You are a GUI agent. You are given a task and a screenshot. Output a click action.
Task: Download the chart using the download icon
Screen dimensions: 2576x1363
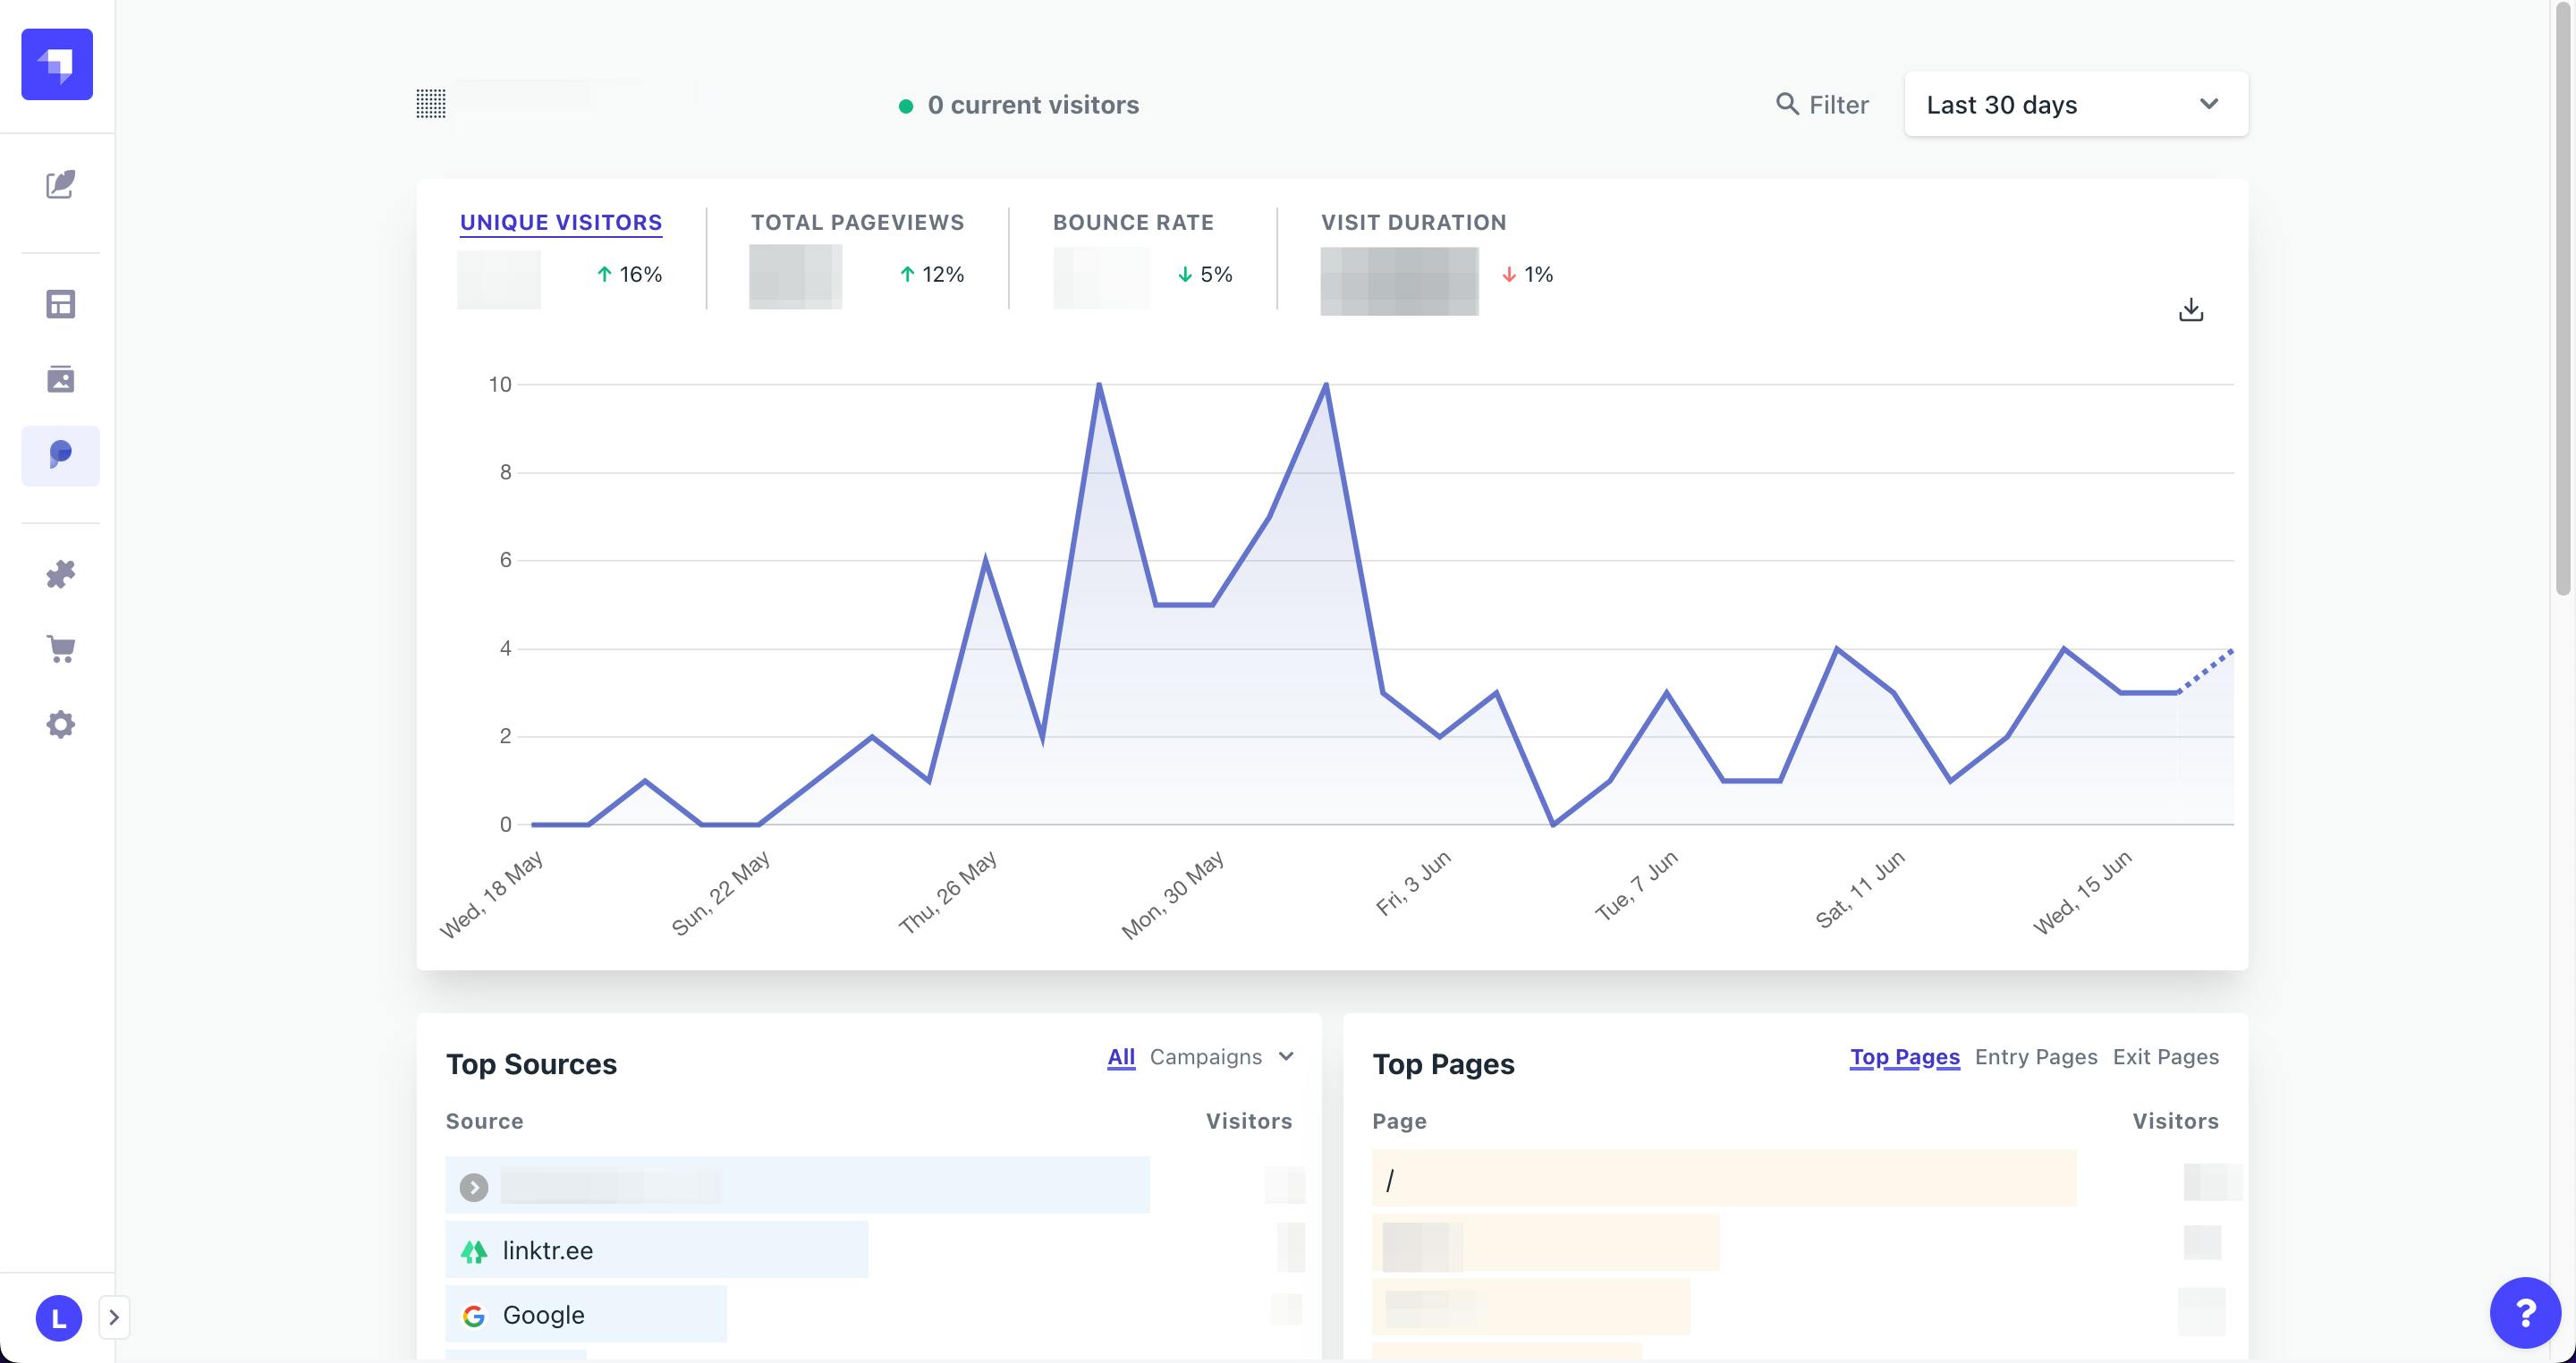tap(2191, 309)
